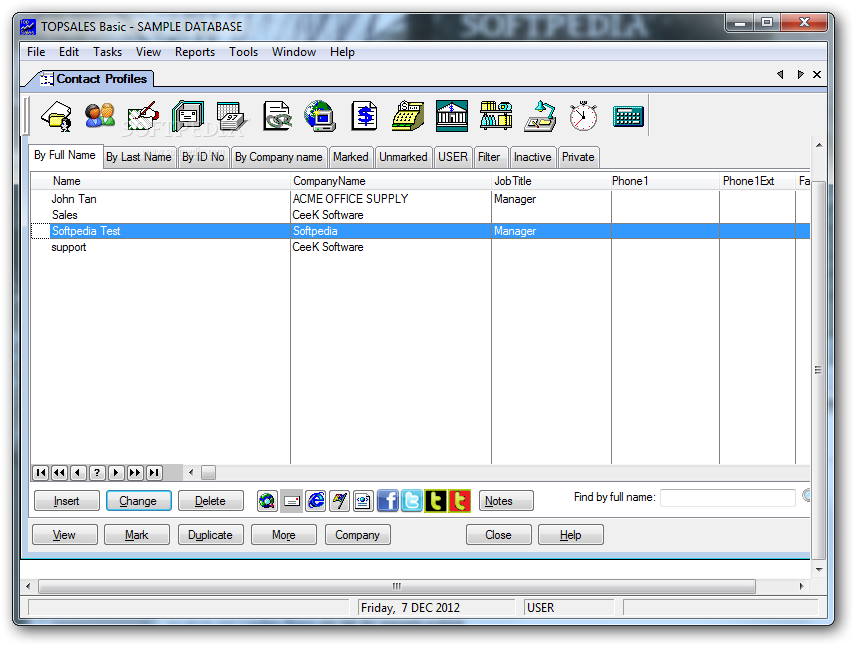Image resolution: width=855 pixels, height=646 pixels.
Task: Open the address book card icon
Action: (x=188, y=116)
